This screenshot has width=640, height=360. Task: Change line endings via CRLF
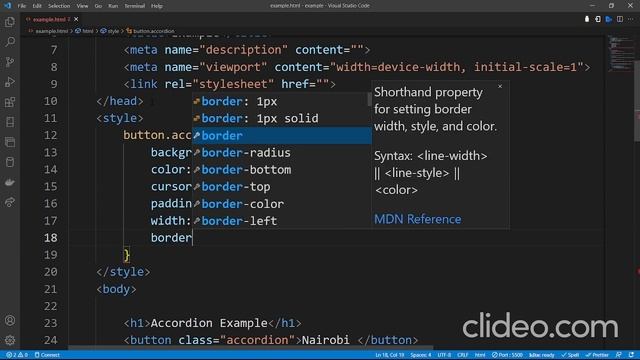click(462, 355)
